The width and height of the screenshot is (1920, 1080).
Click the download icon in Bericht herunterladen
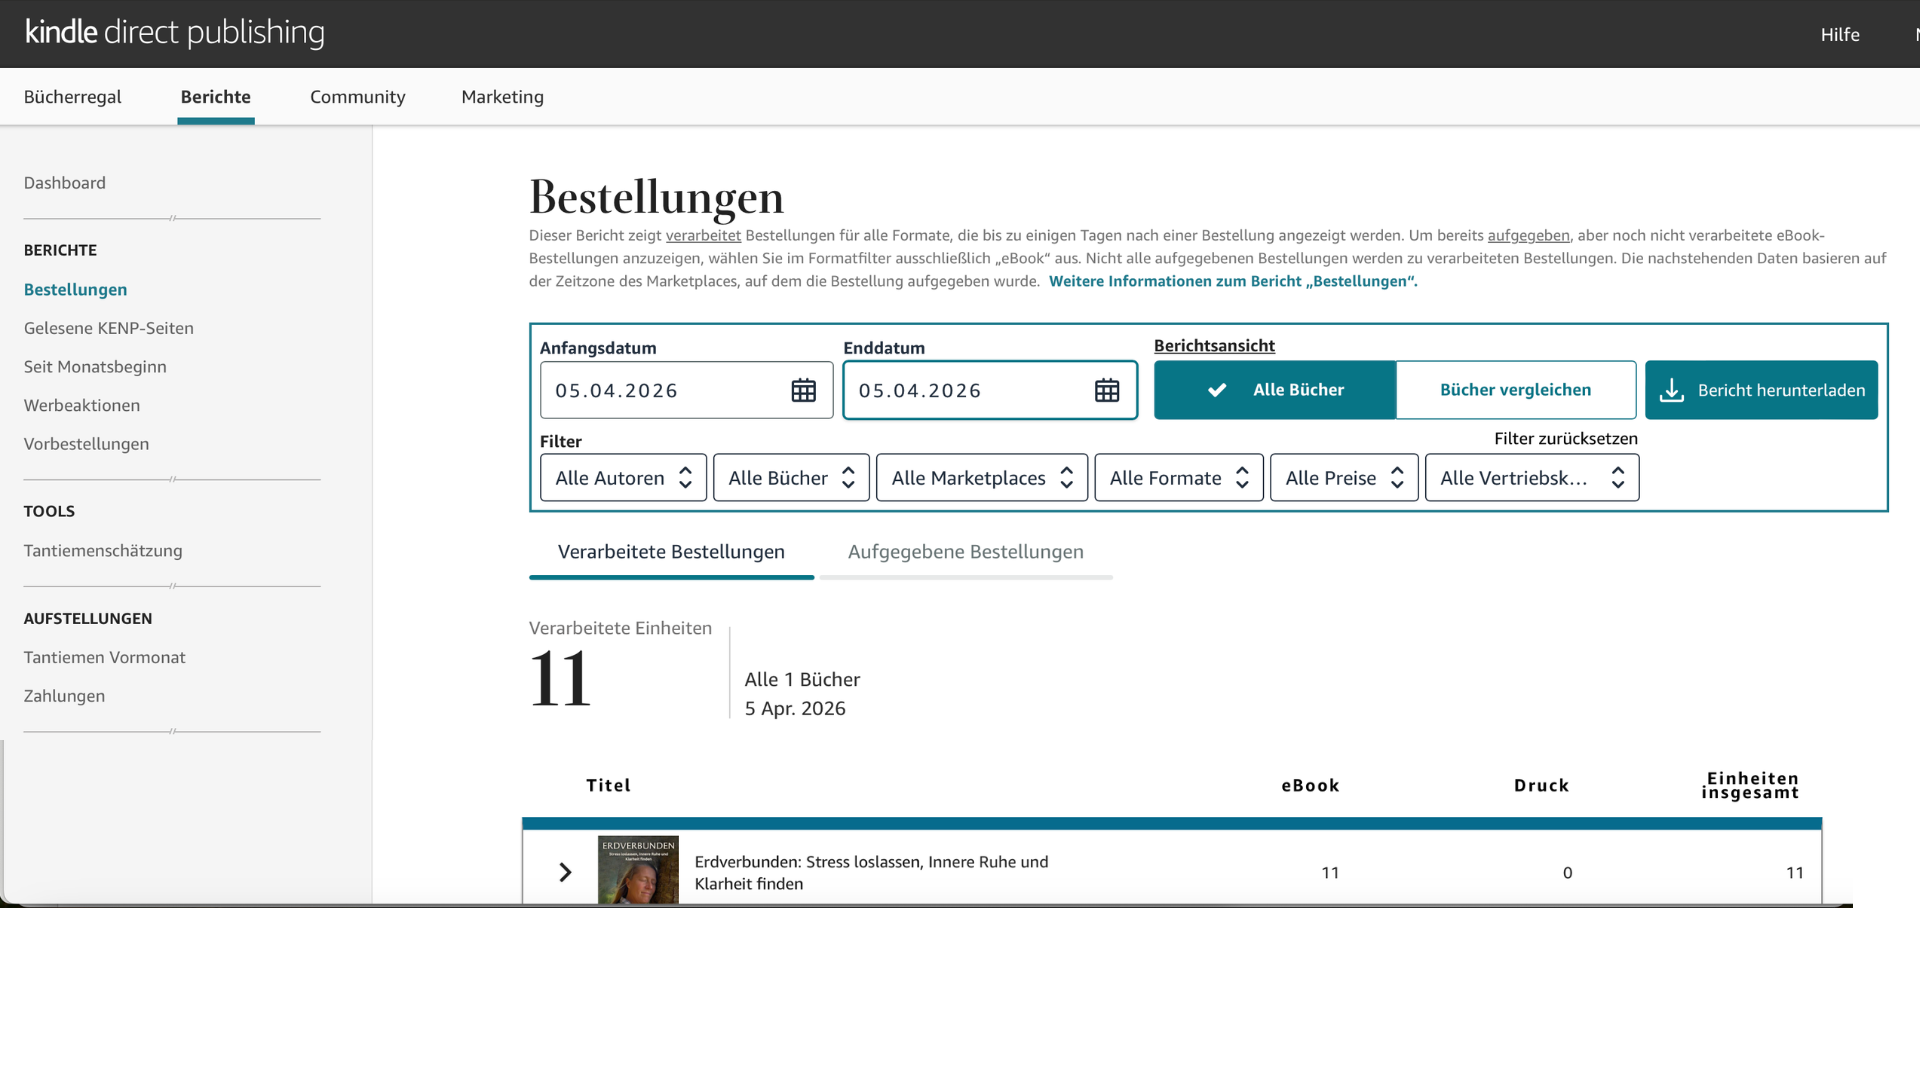tap(1672, 390)
